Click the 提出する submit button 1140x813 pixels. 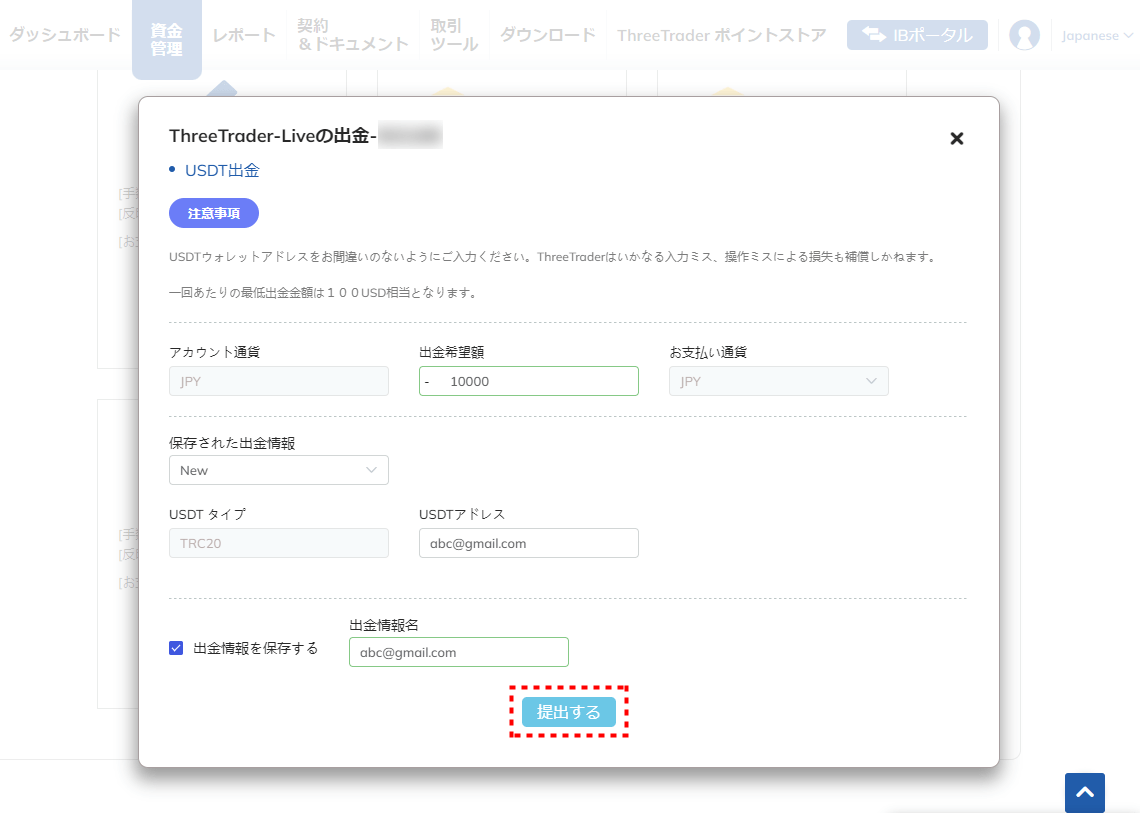point(569,712)
